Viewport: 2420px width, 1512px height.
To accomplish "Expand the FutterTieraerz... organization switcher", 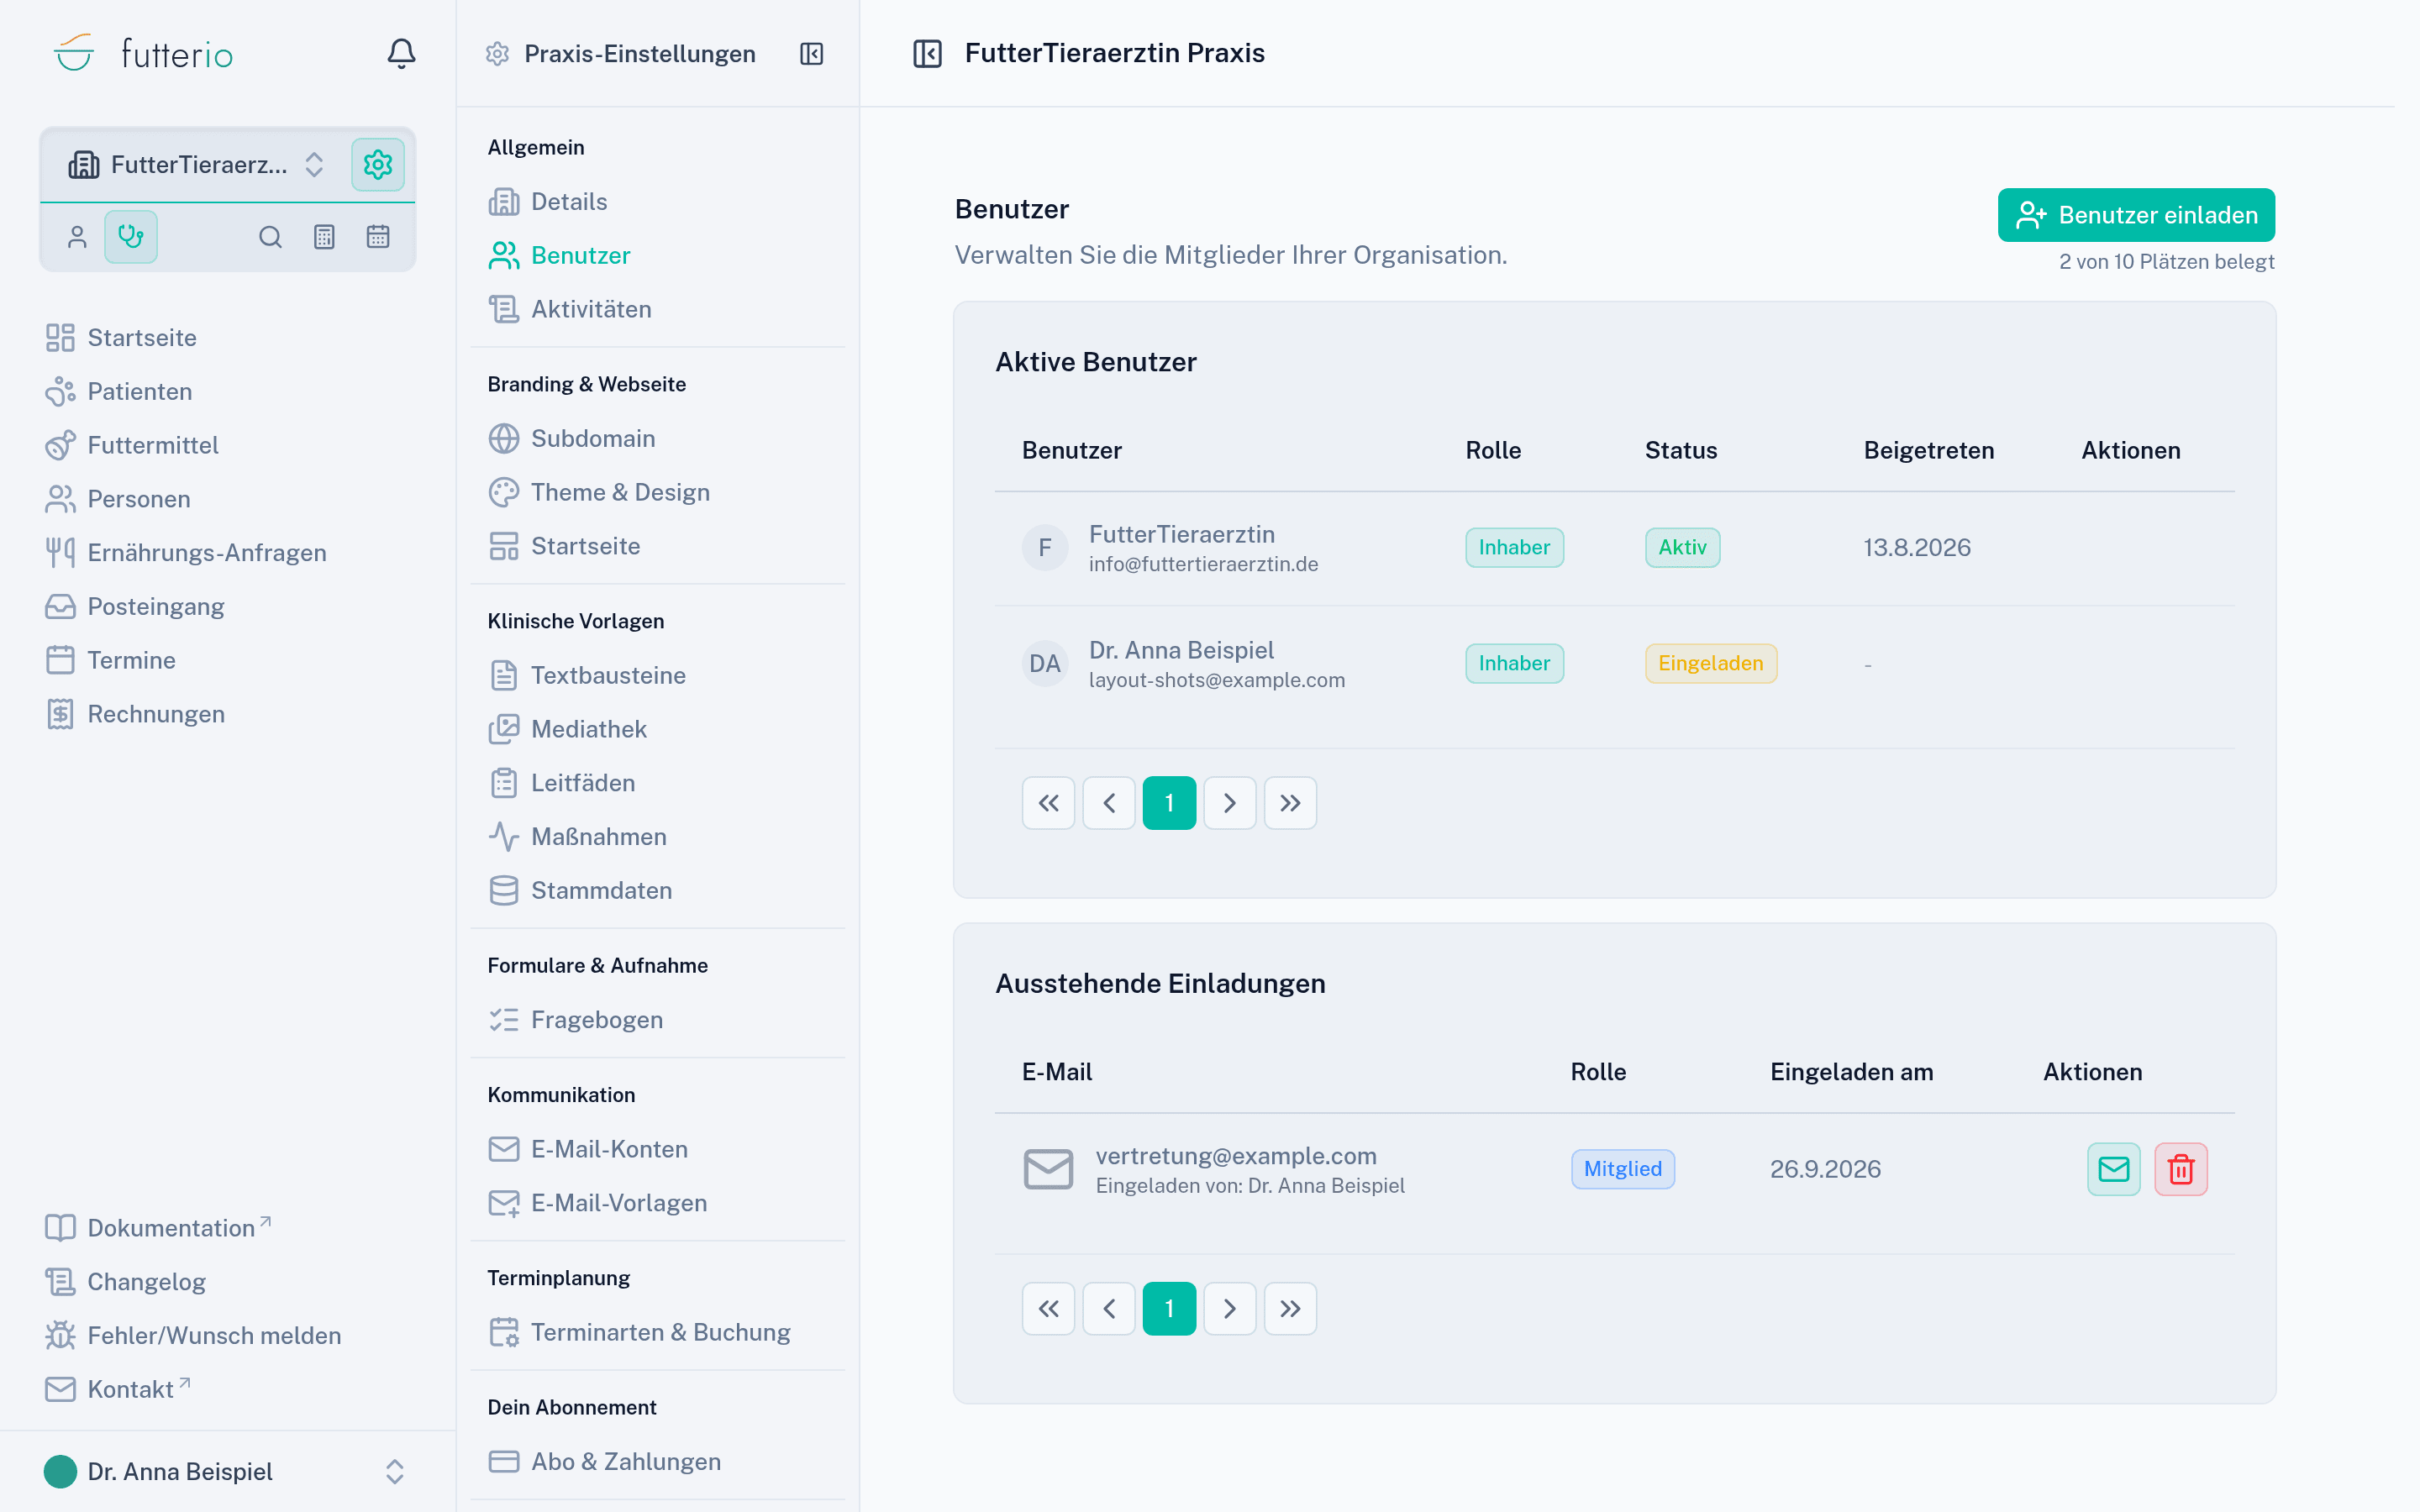I will click(196, 164).
